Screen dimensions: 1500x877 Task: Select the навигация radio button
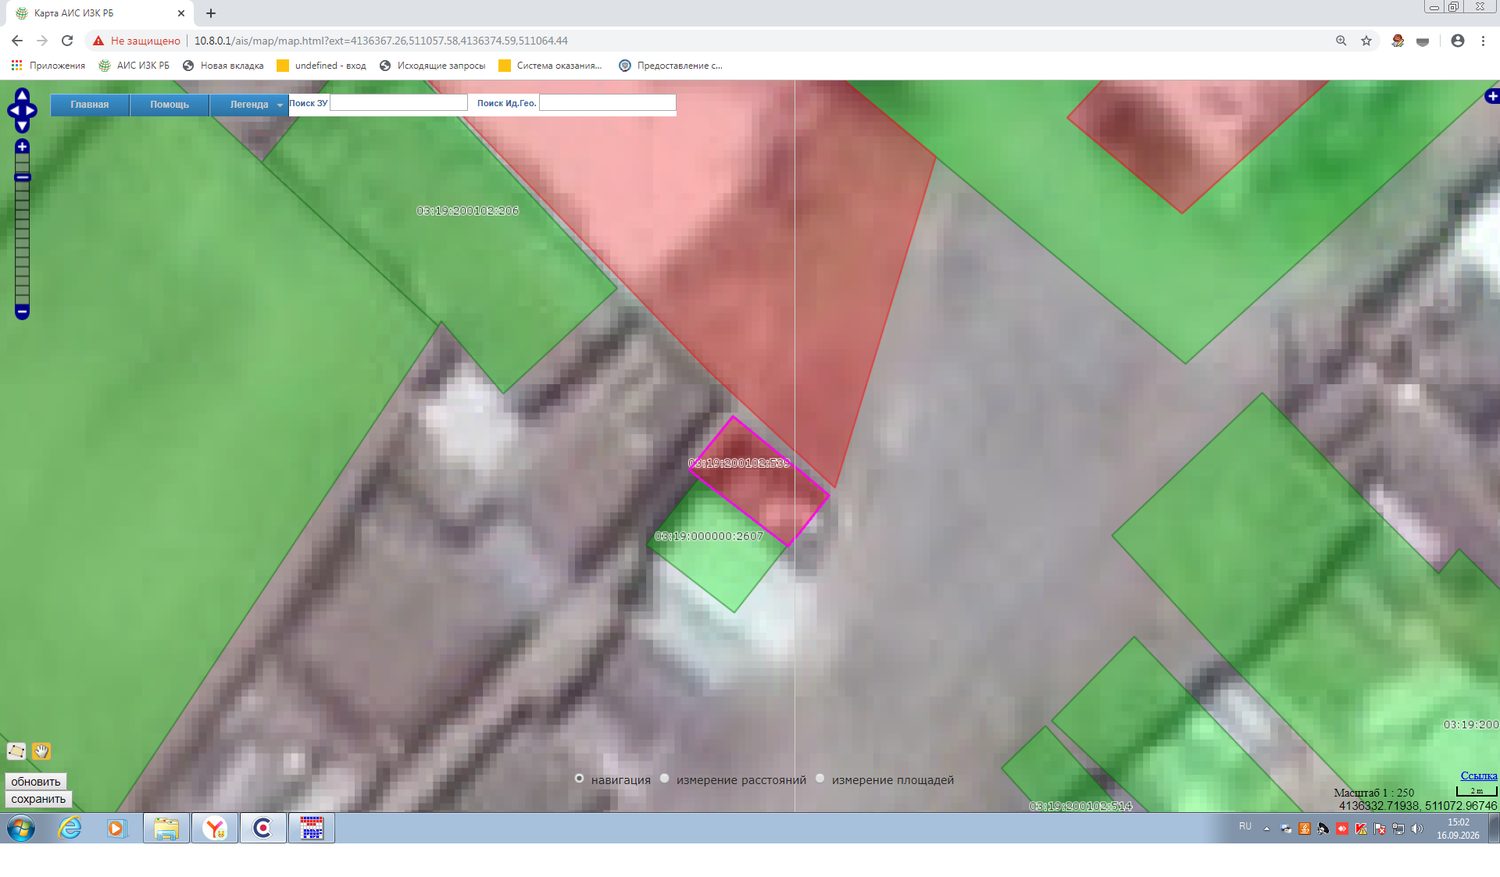(x=579, y=778)
